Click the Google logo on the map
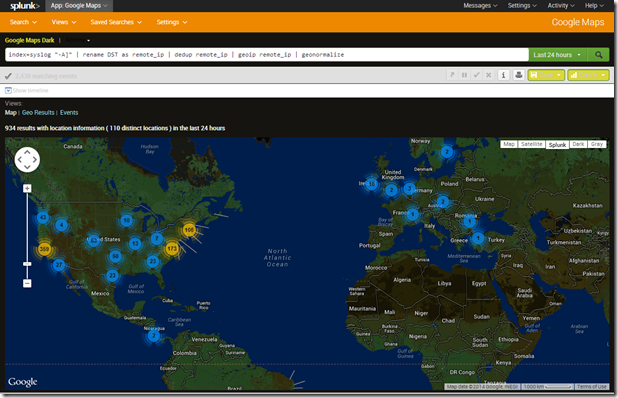 pyautogui.click(x=23, y=382)
